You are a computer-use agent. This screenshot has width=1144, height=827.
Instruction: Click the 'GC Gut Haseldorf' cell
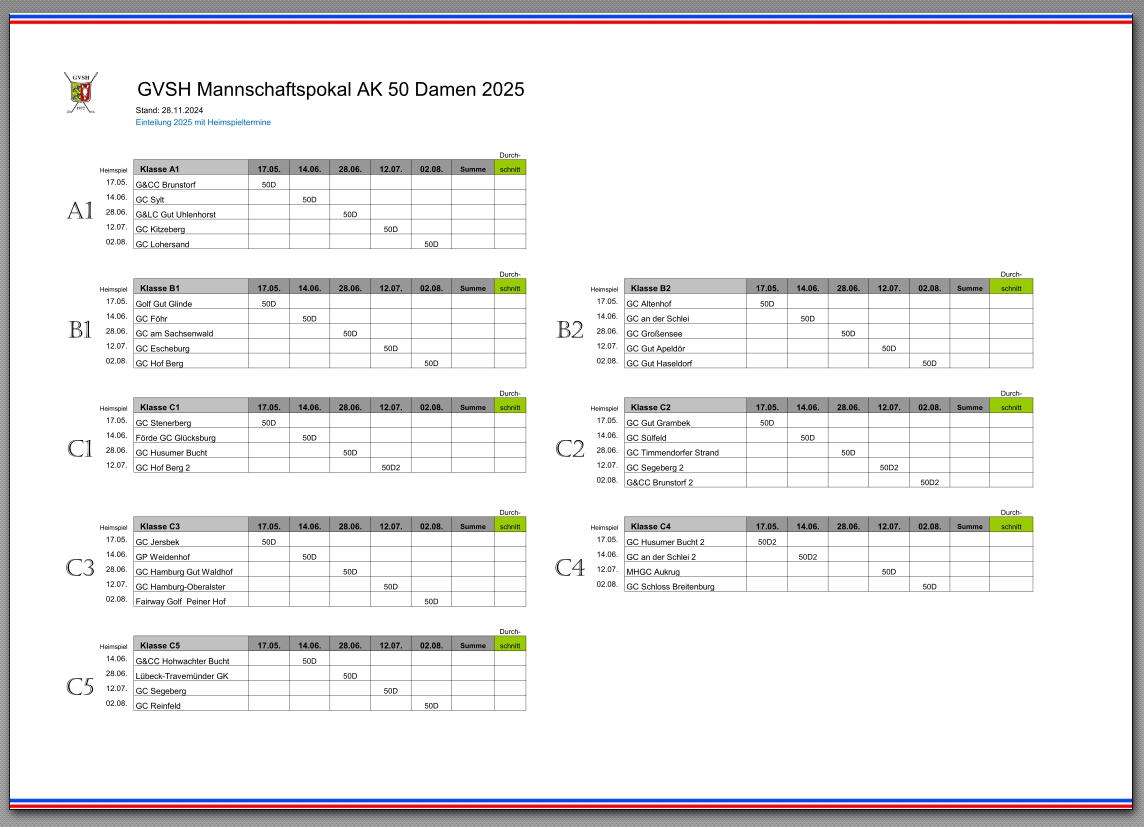pyautogui.click(x=686, y=362)
